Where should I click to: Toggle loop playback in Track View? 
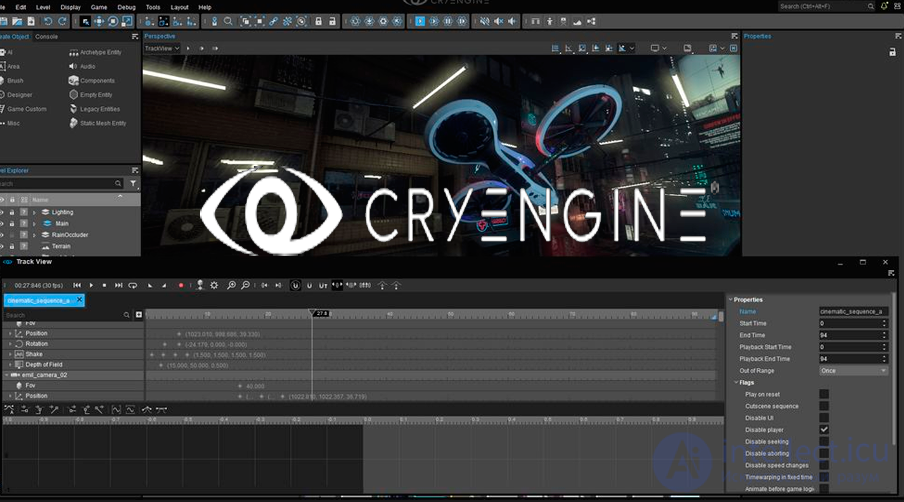(133, 285)
